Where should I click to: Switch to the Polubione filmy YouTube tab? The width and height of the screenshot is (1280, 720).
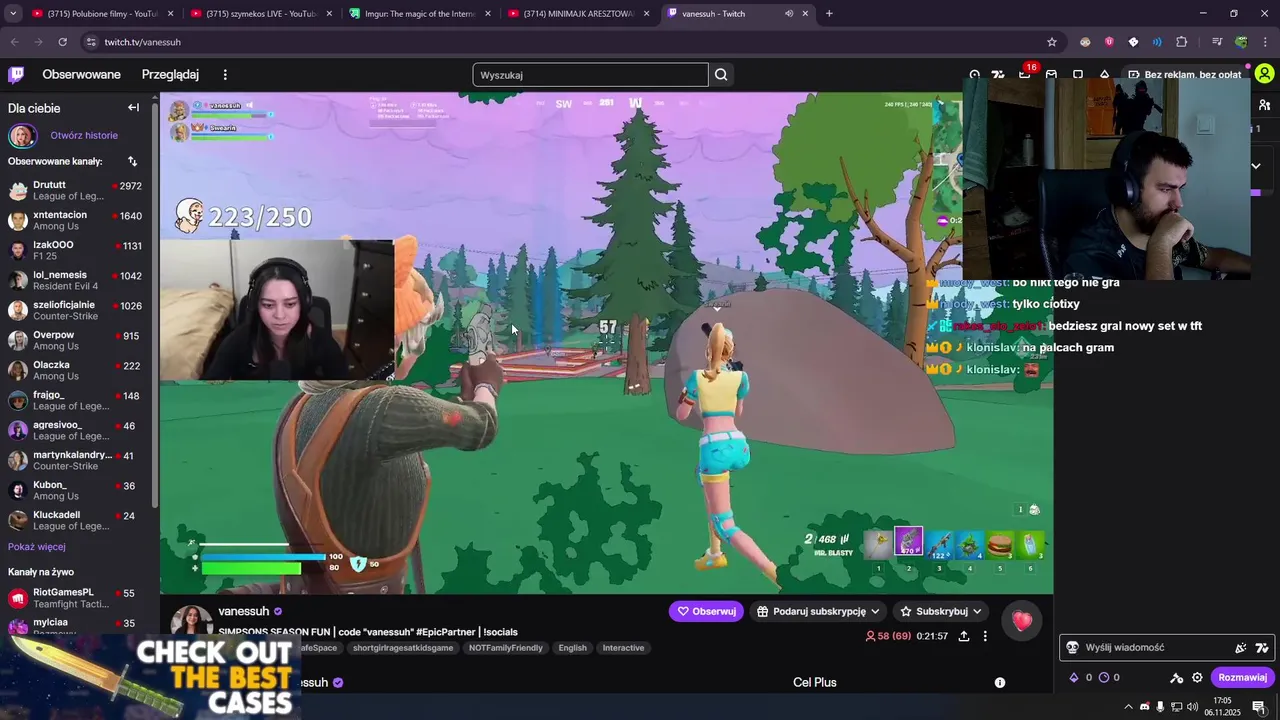pos(100,14)
